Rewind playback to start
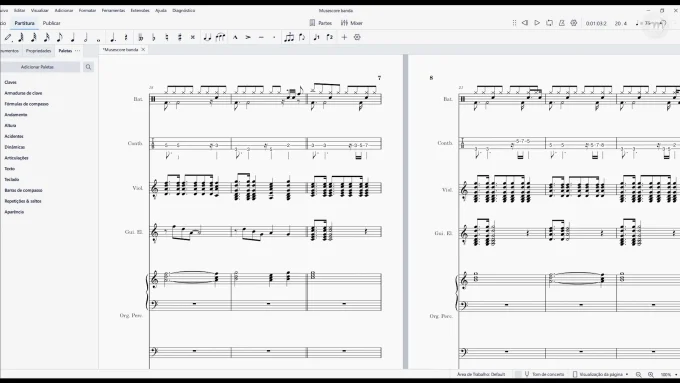Screen dimensions: 680x383 click(525, 23)
